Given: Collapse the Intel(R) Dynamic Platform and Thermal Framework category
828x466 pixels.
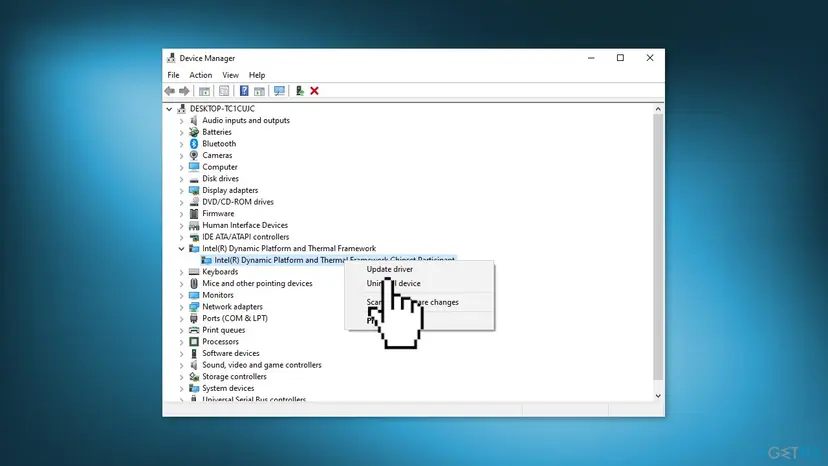Looking at the screenshot, I should pyautogui.click(x=181, y=248).
